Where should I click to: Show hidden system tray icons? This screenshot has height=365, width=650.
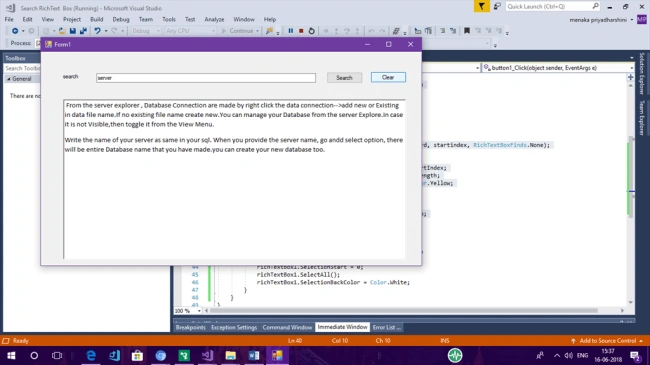(557, 355)
